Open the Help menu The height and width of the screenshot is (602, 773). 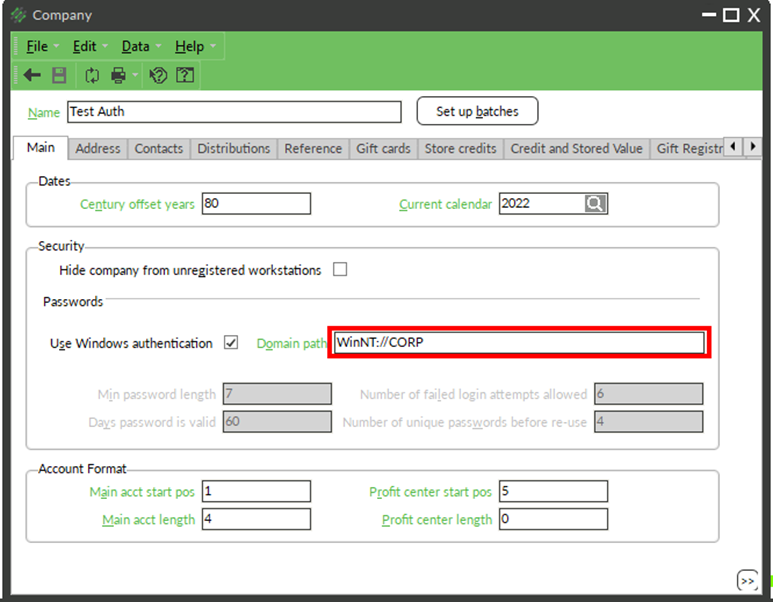(195, 46)
